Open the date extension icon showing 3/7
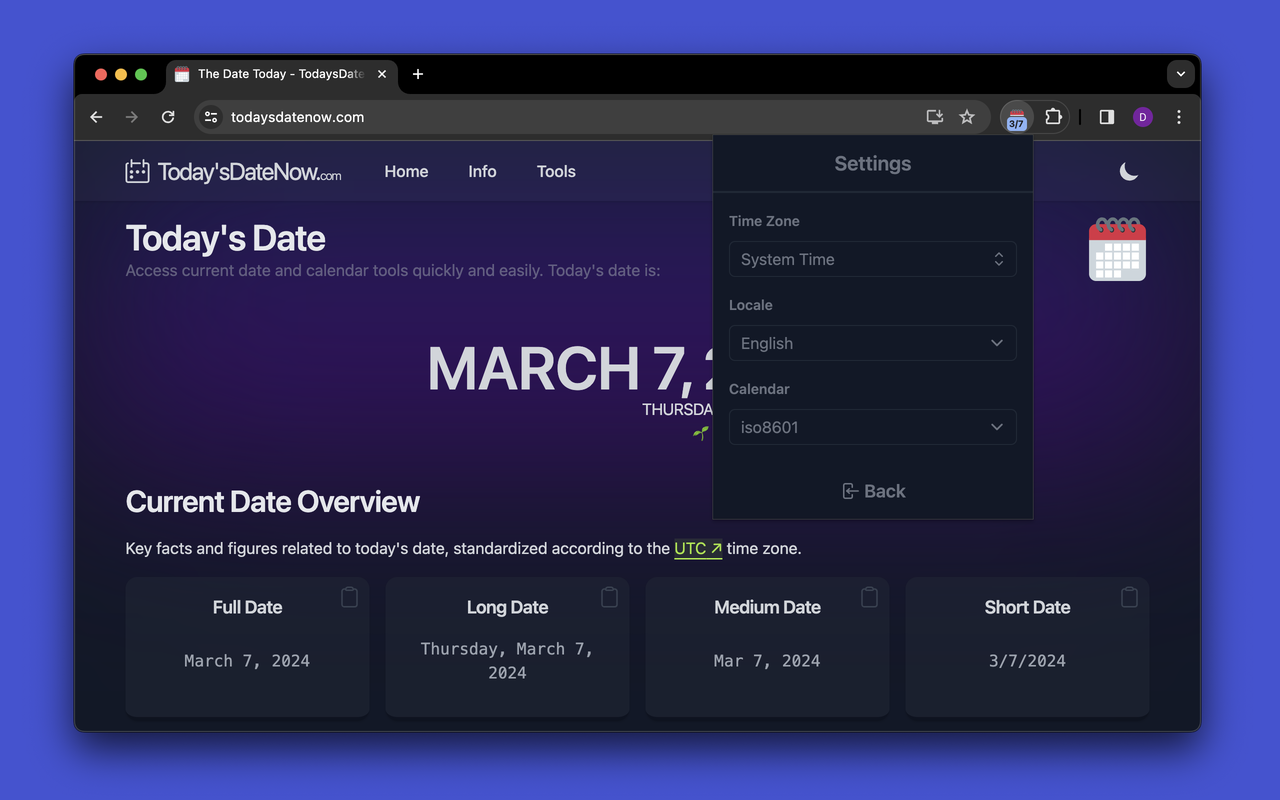Viewport: 1280px width, 800px height. pyautogui.click(x=1017, y=117)
